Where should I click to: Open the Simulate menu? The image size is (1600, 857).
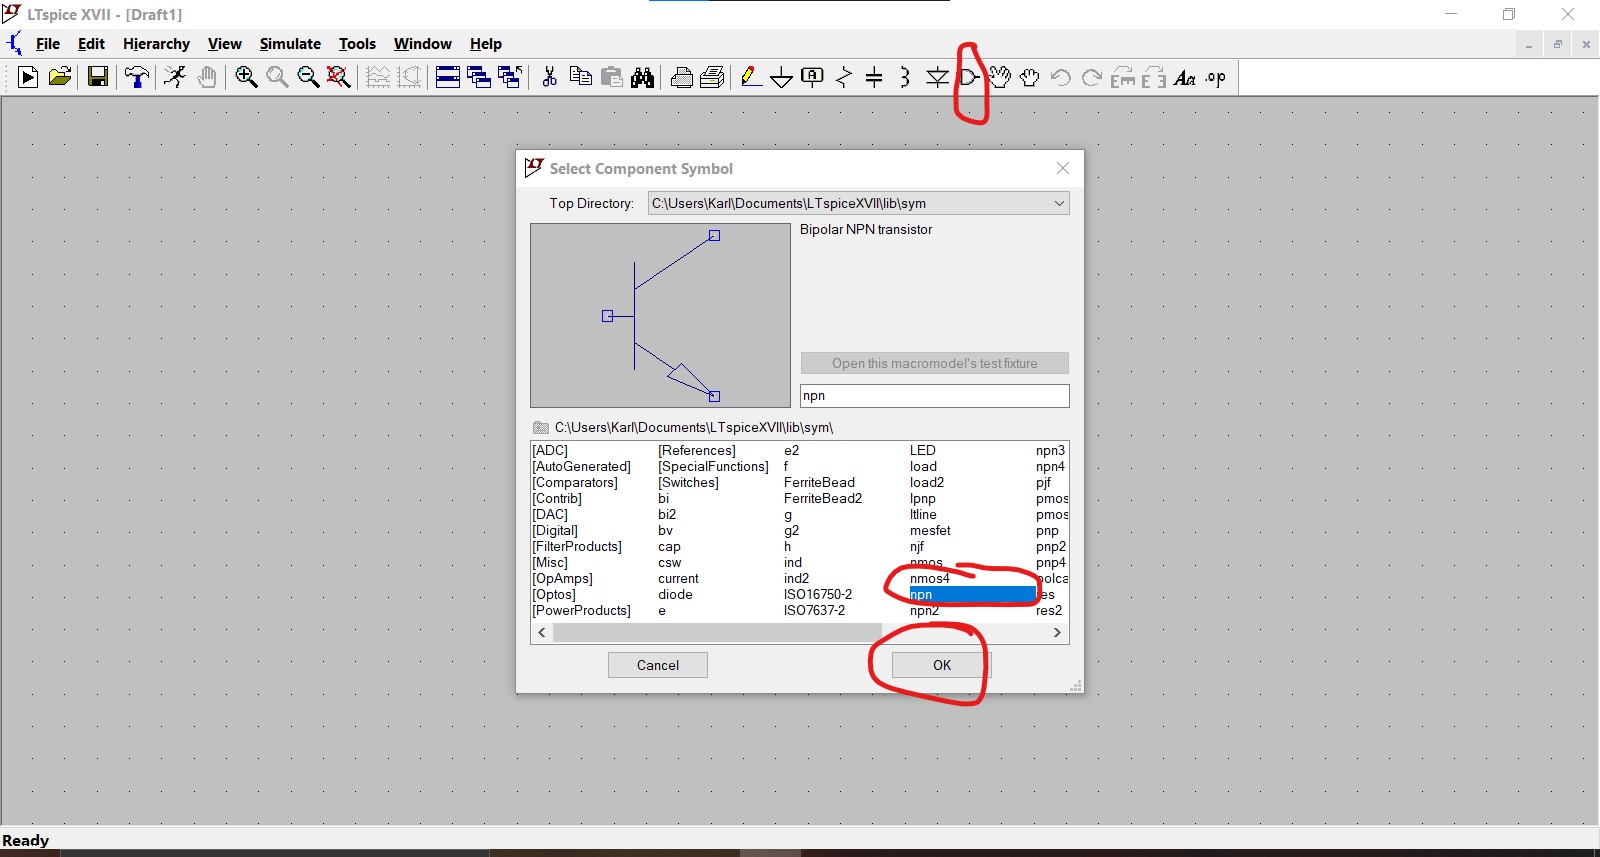click(290, 44)
